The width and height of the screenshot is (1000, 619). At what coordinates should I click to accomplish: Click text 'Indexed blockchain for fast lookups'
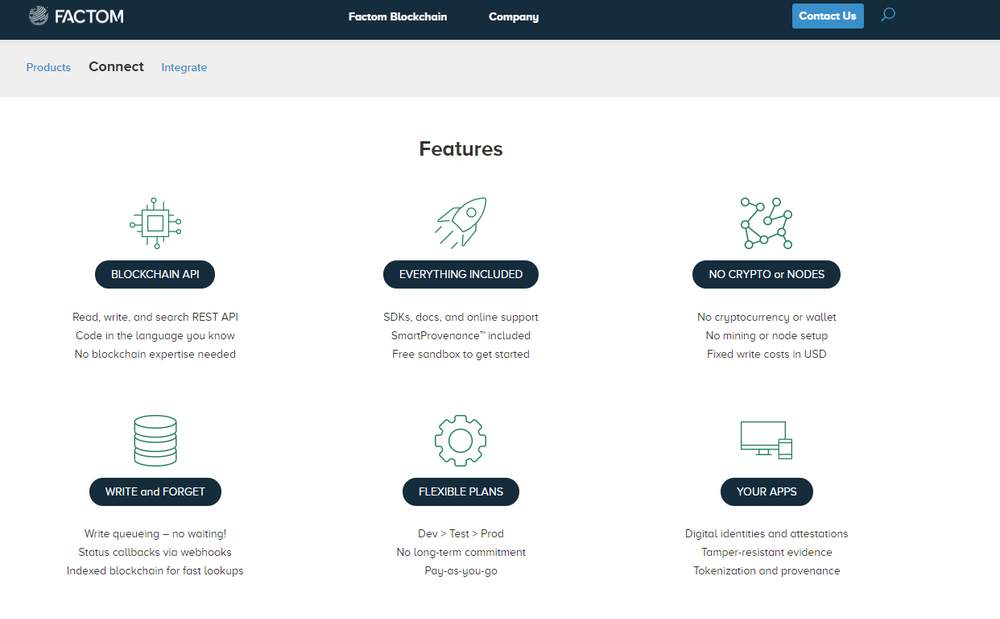coord(155,571)
